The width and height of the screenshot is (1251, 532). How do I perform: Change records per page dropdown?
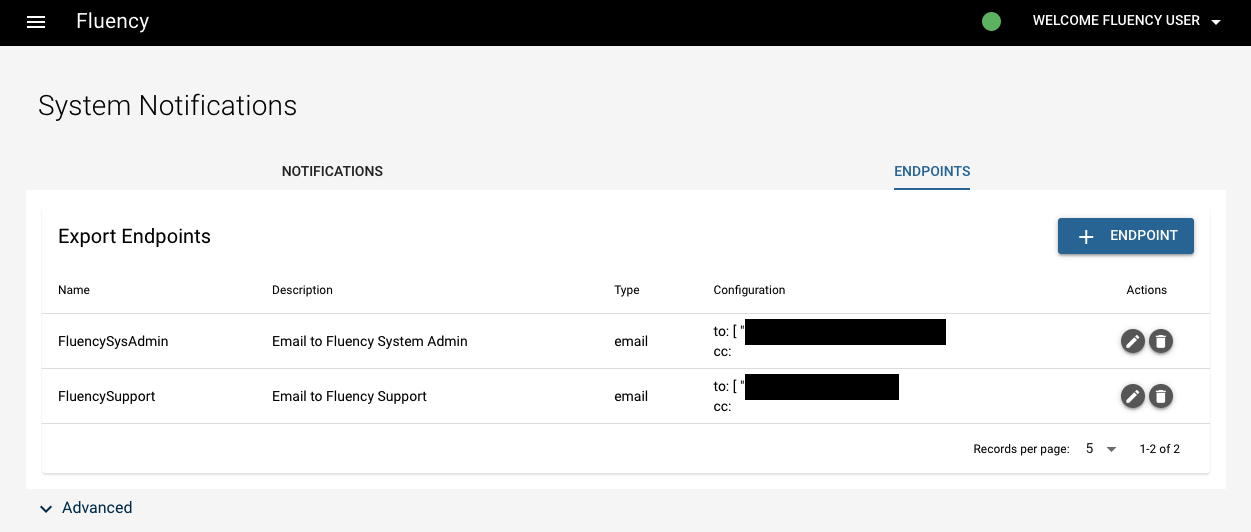point(1101,450)
